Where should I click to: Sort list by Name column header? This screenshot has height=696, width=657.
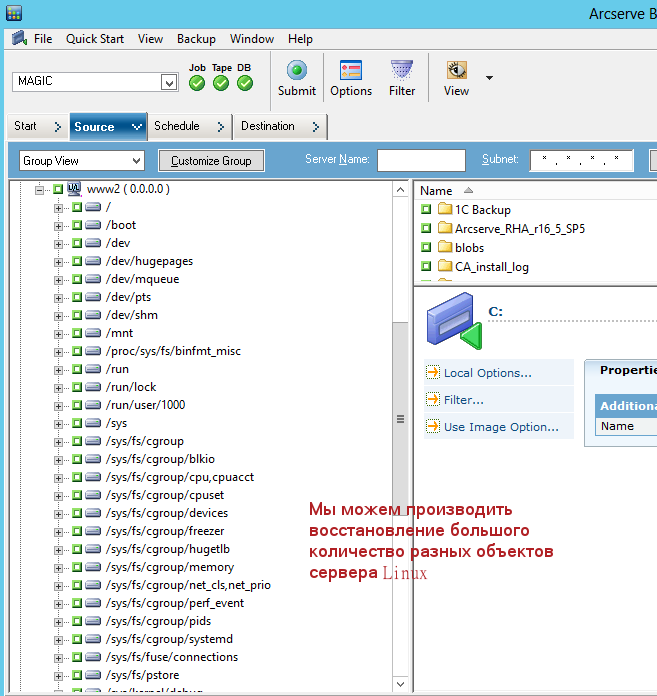click(x=436, y=191)
